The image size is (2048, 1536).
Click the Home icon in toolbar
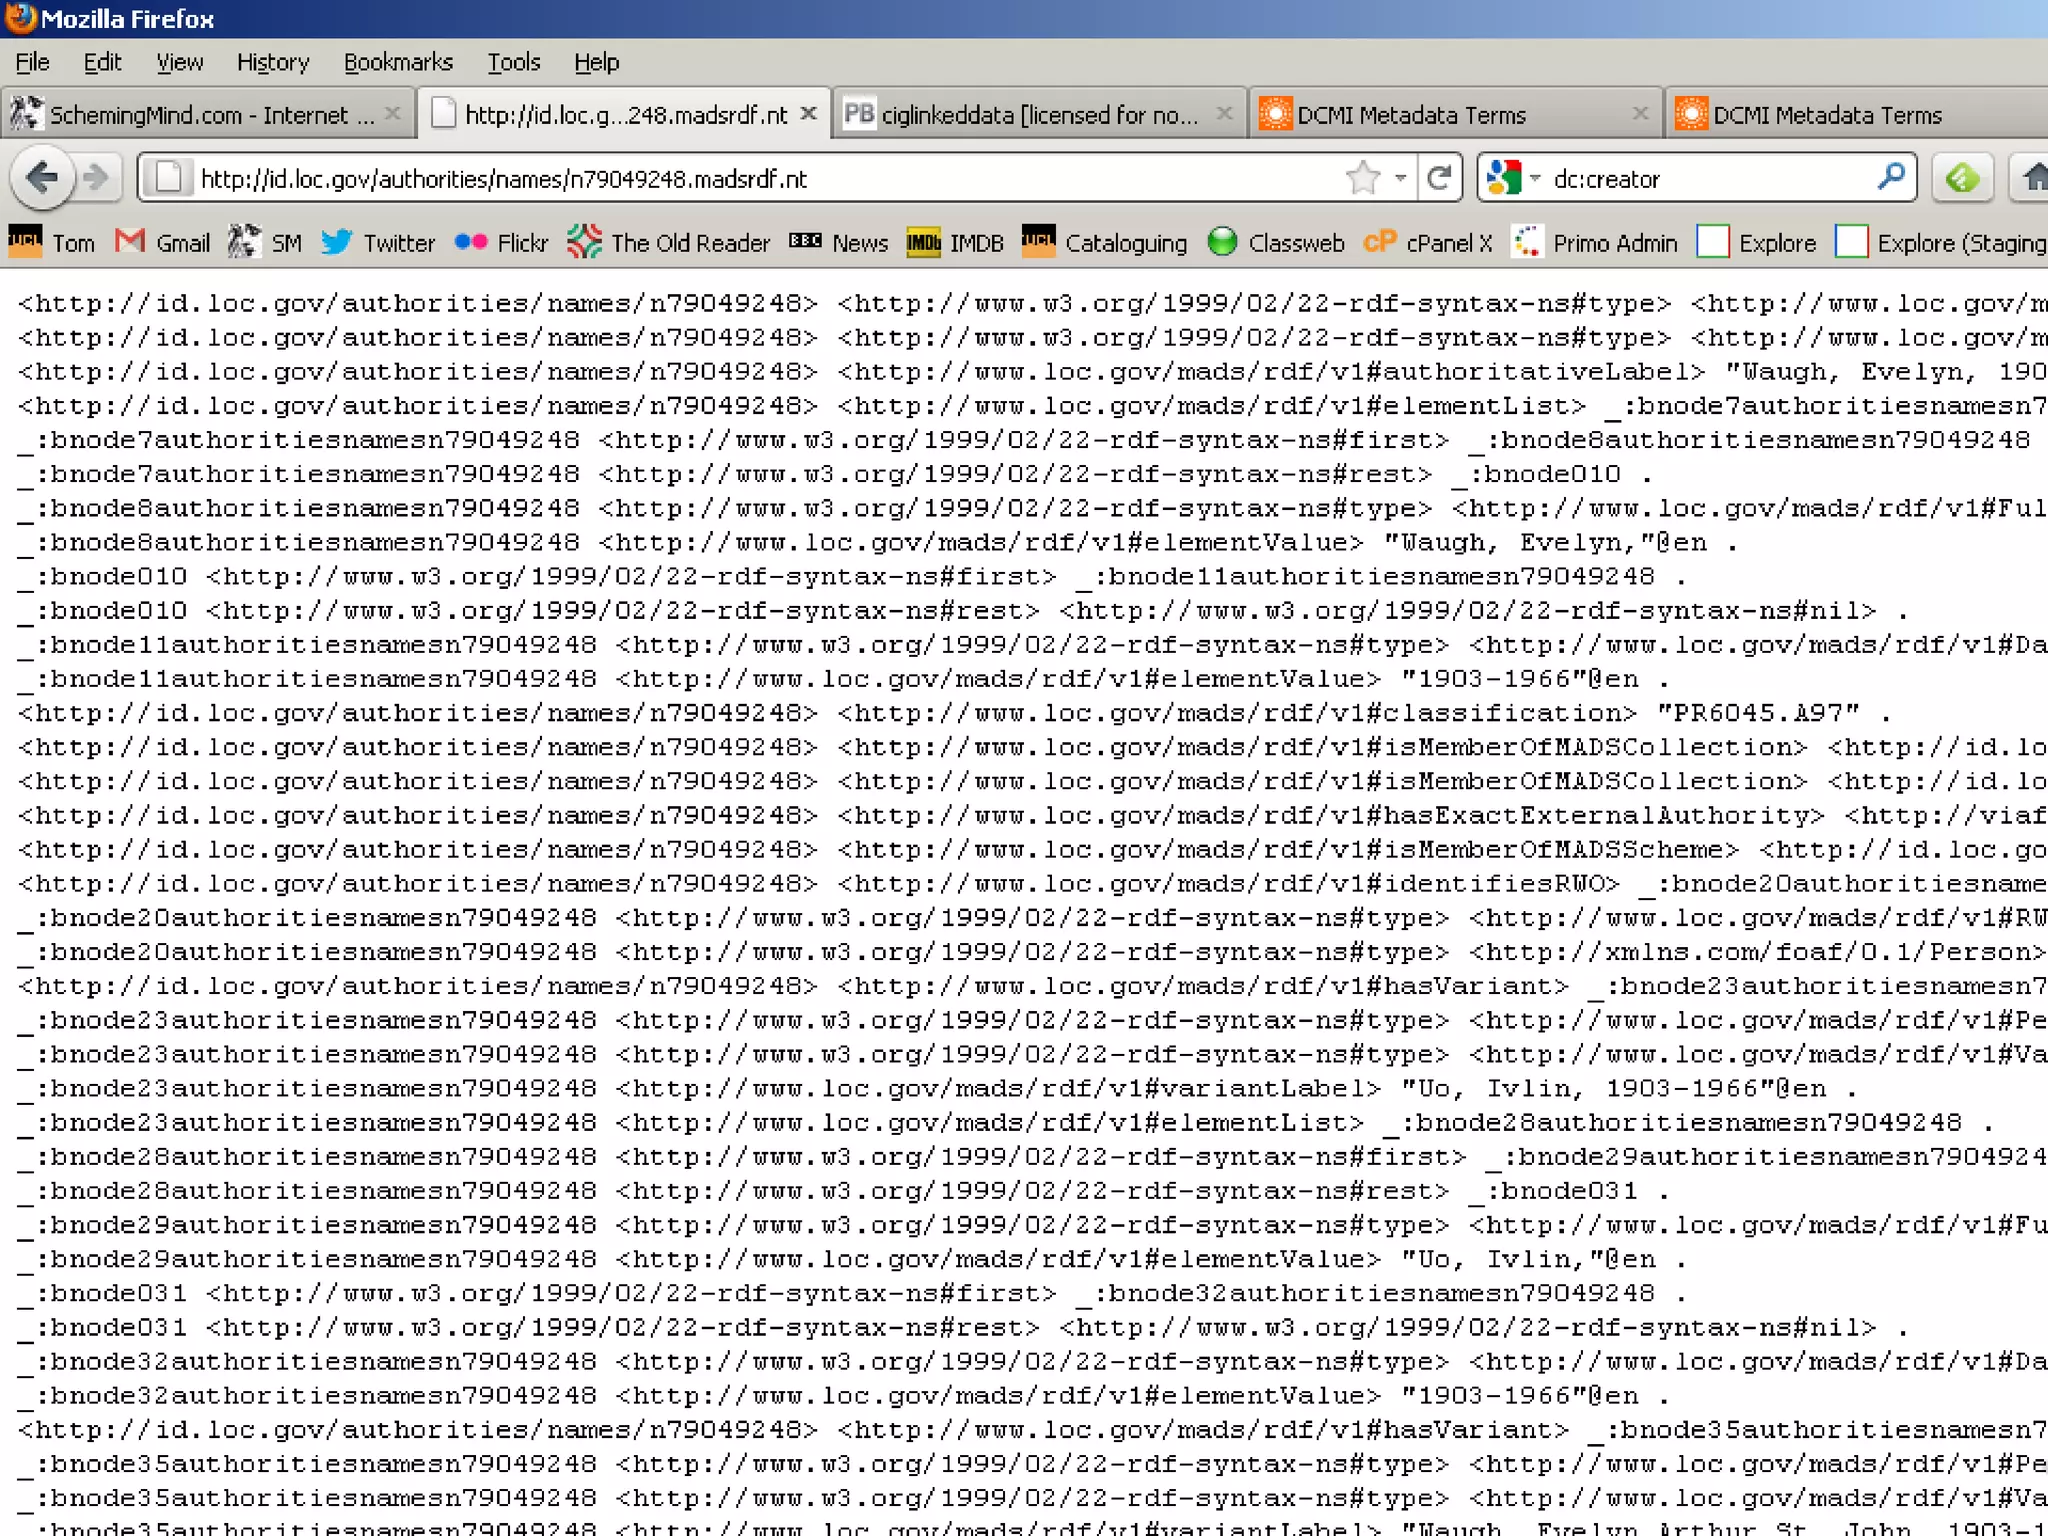(x=2034, y=178)
